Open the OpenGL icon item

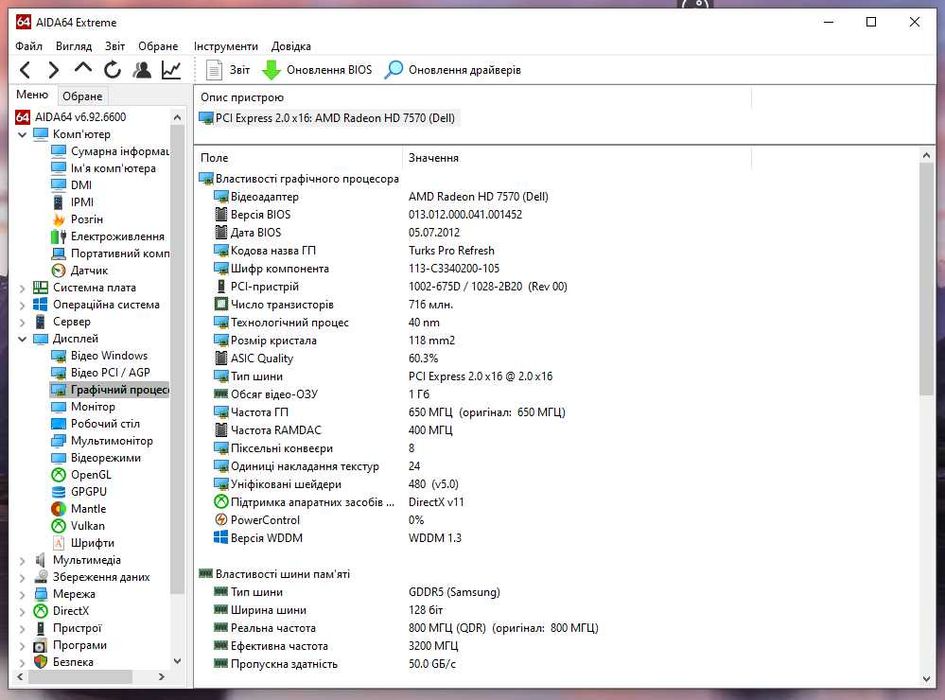pyautogui.click(x=81, y=475)
